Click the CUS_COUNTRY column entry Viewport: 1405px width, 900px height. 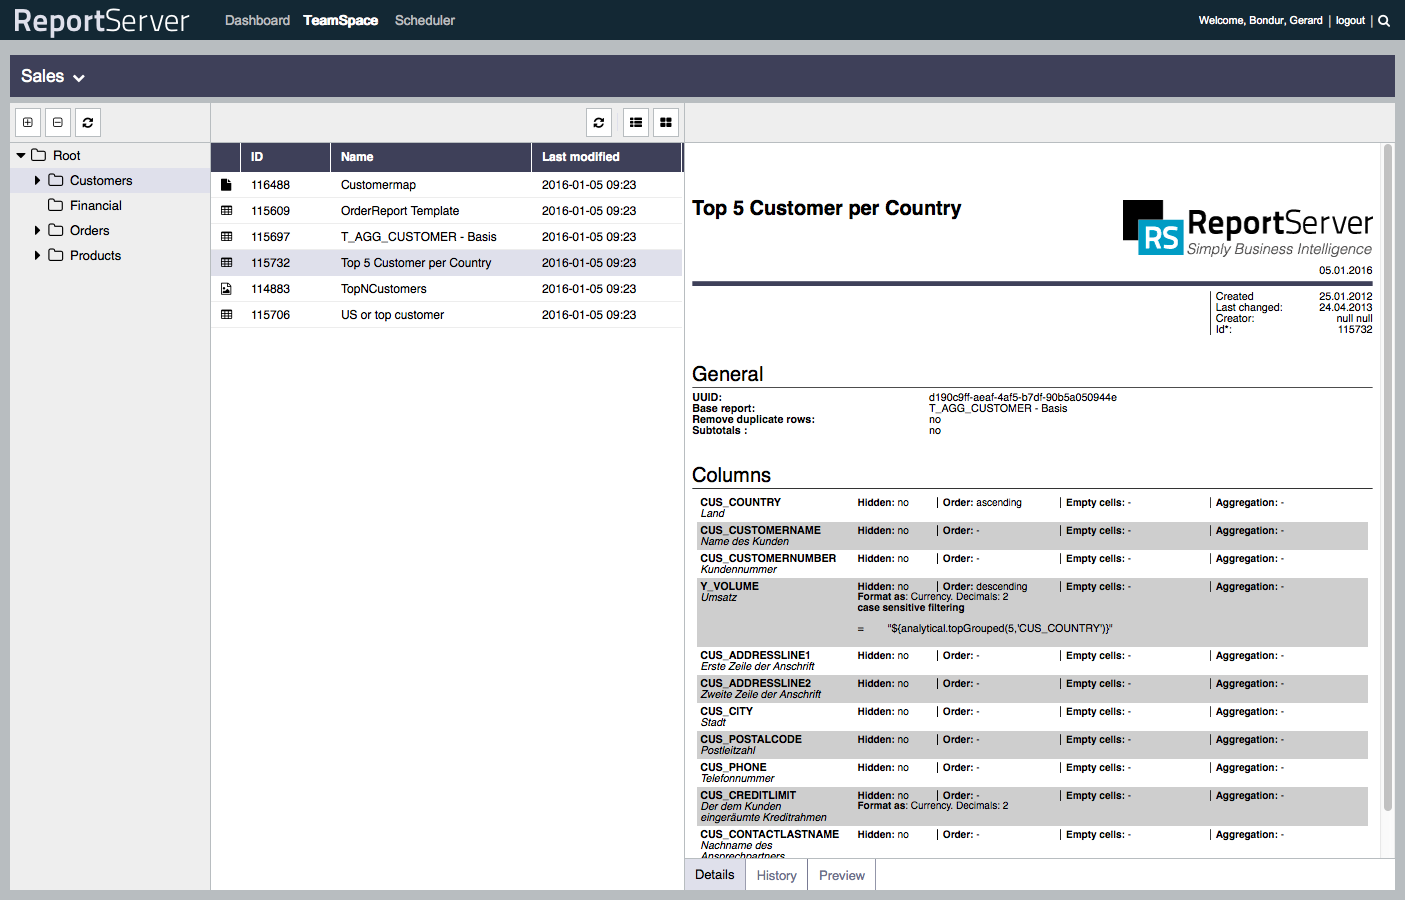(741, 502)
